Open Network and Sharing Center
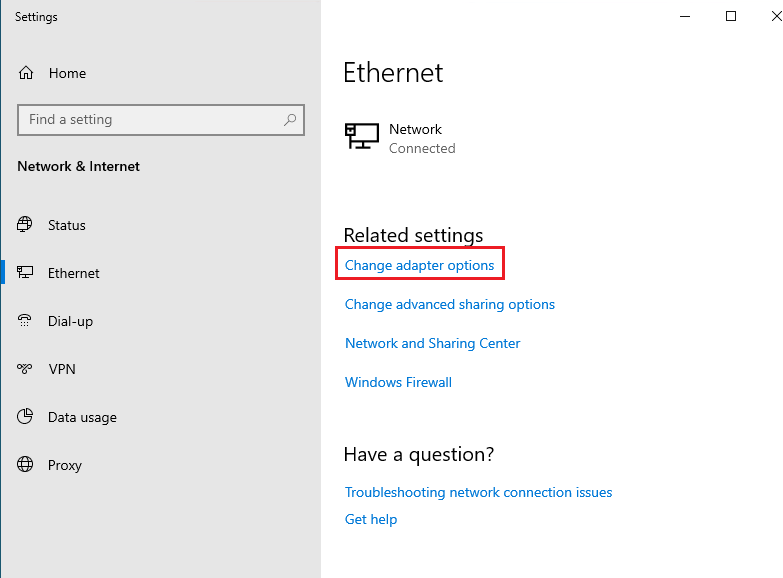Image resolution: width=783 pixels, height=578 pixels. click(432, 343)
